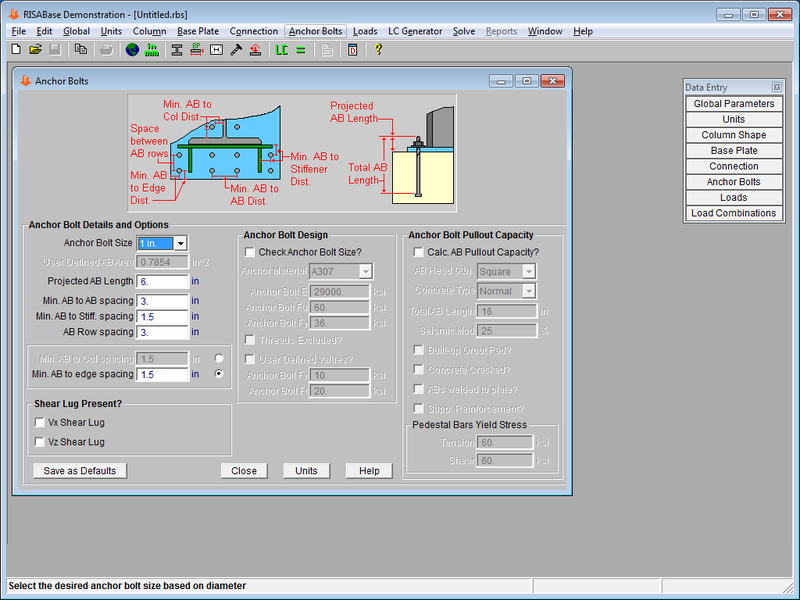Expand the Anchor Bolt Size dropdown
The height and width of the screenshot is (600, 800).
[x=180, y=243]
